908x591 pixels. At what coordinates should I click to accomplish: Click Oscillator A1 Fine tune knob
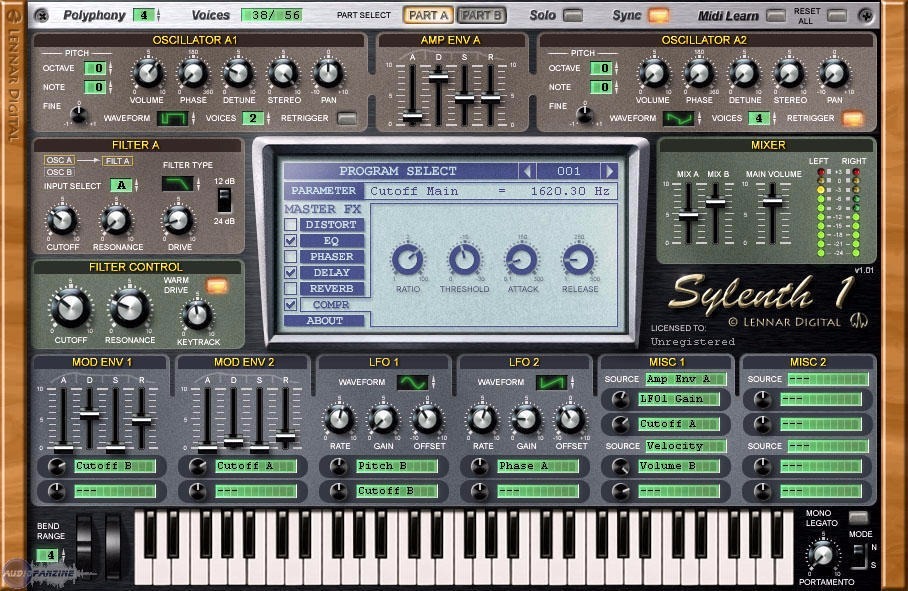tap(79, 113)
